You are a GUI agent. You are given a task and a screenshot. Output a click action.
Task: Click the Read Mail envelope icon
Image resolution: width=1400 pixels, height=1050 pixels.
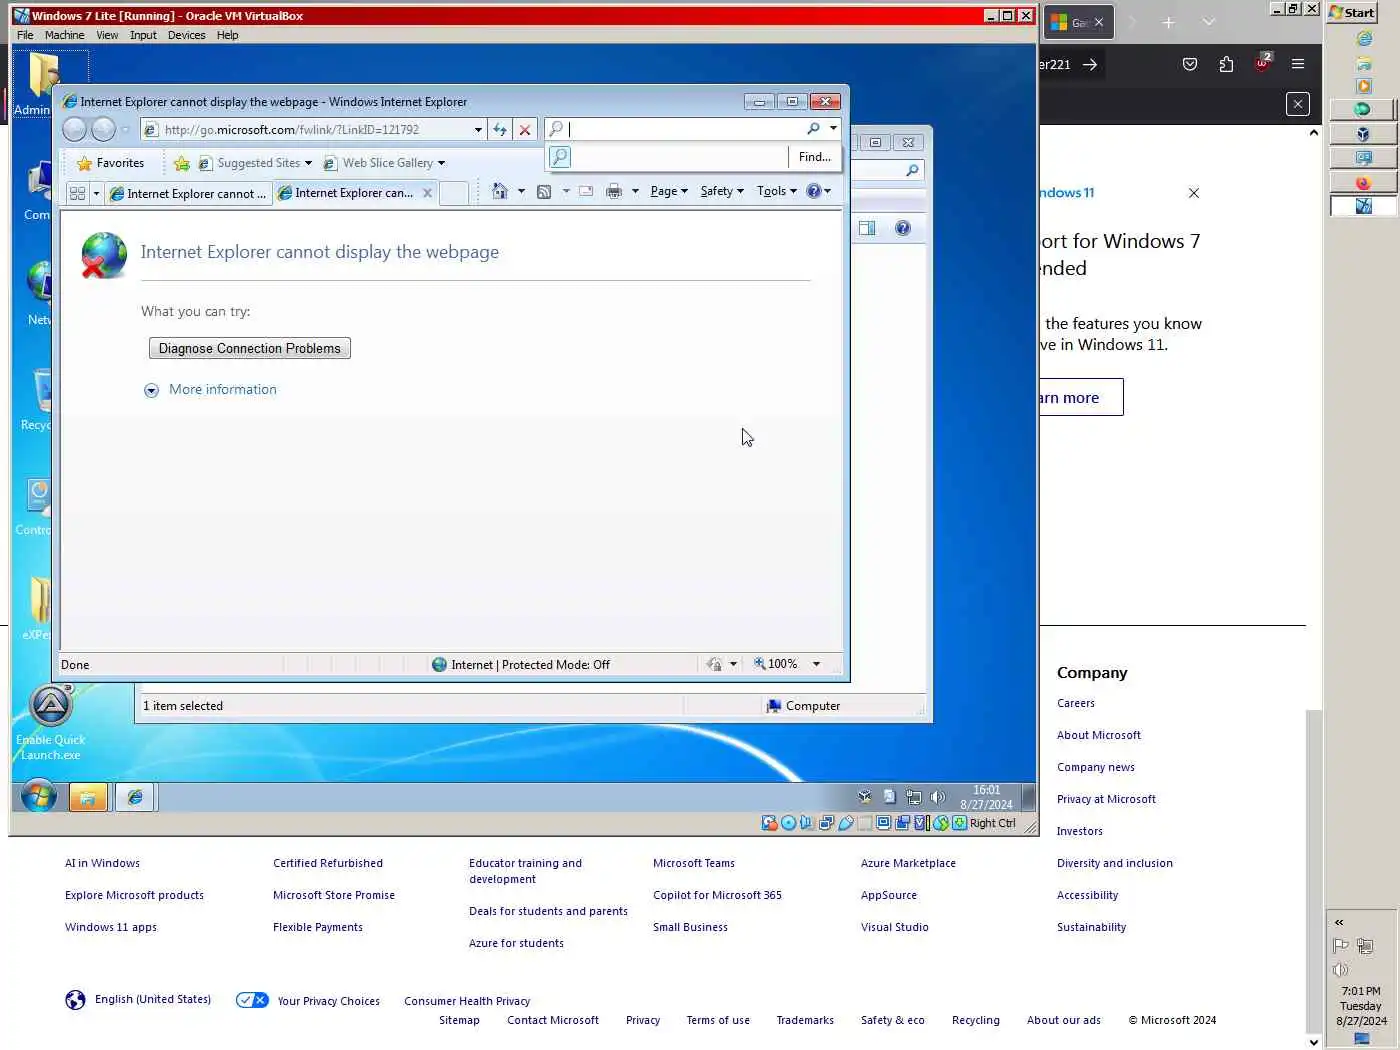point(586,191)
